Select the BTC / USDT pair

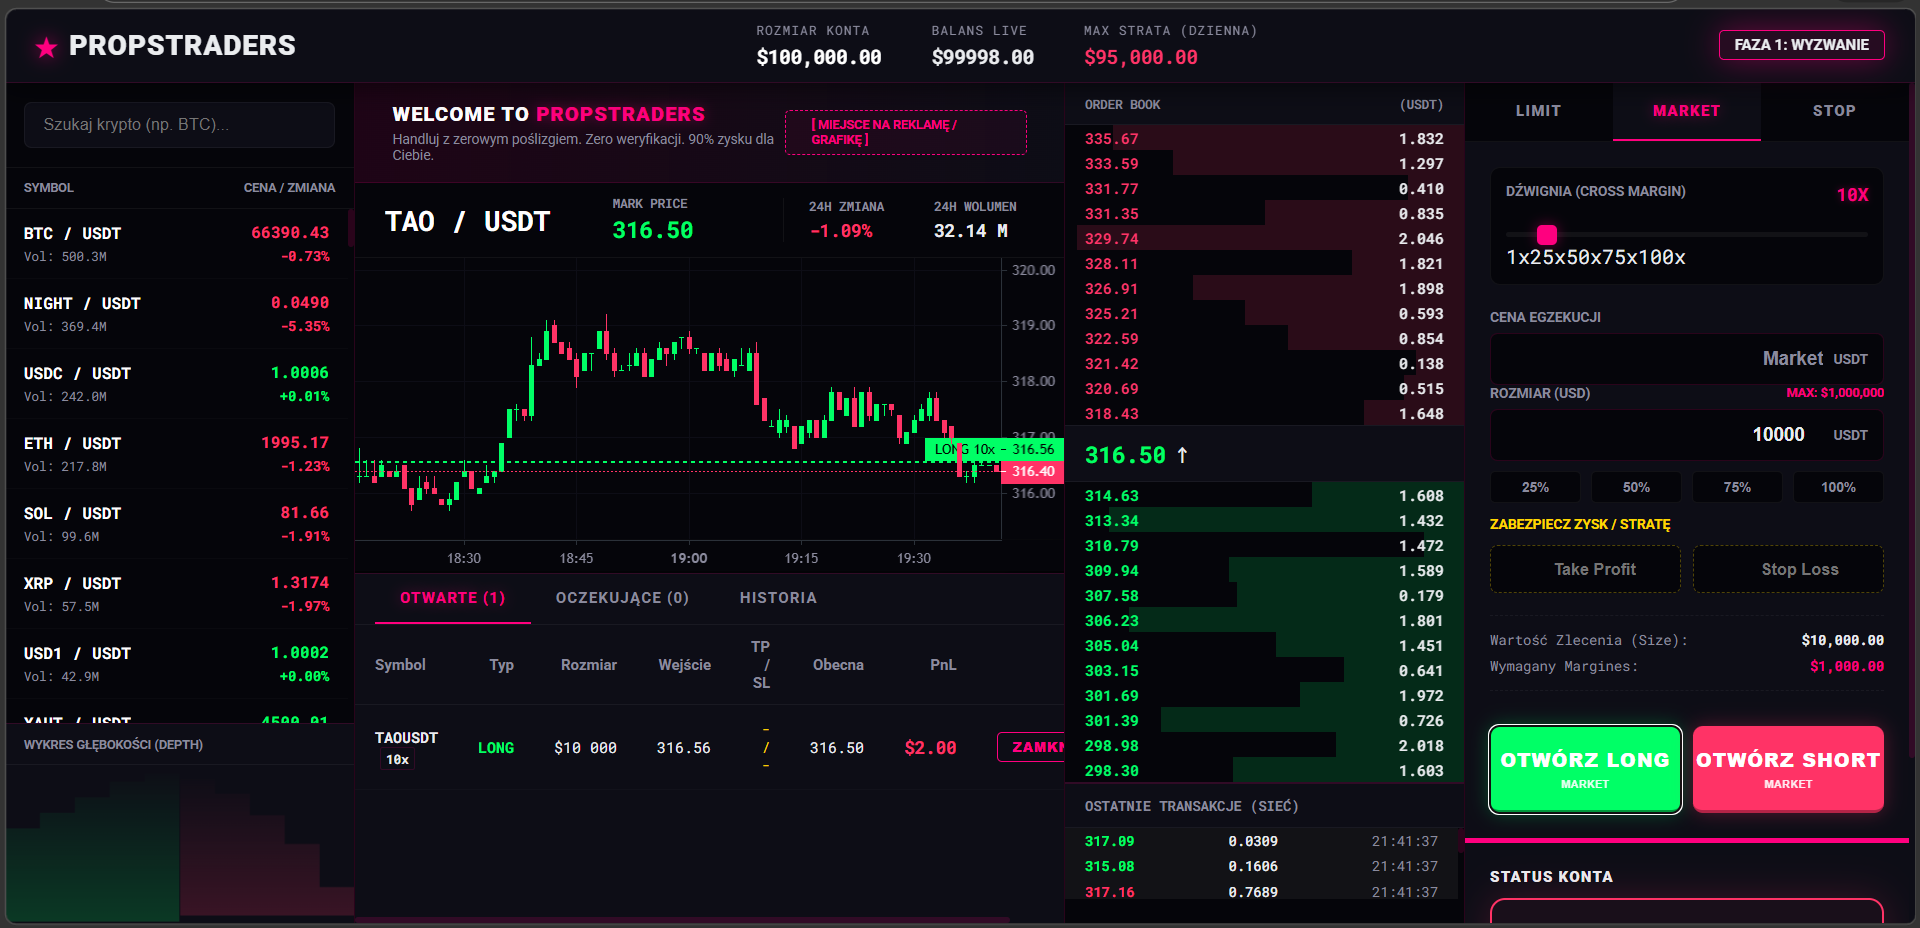177,243
